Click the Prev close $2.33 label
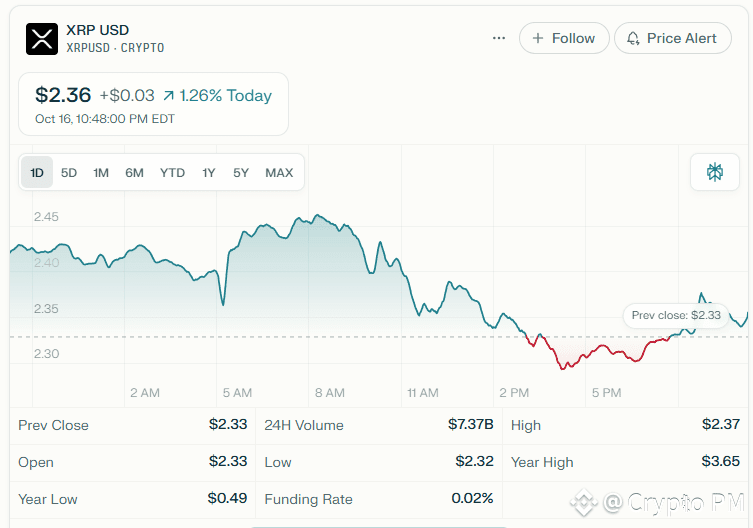753x528 pixels. coord(676,315)
